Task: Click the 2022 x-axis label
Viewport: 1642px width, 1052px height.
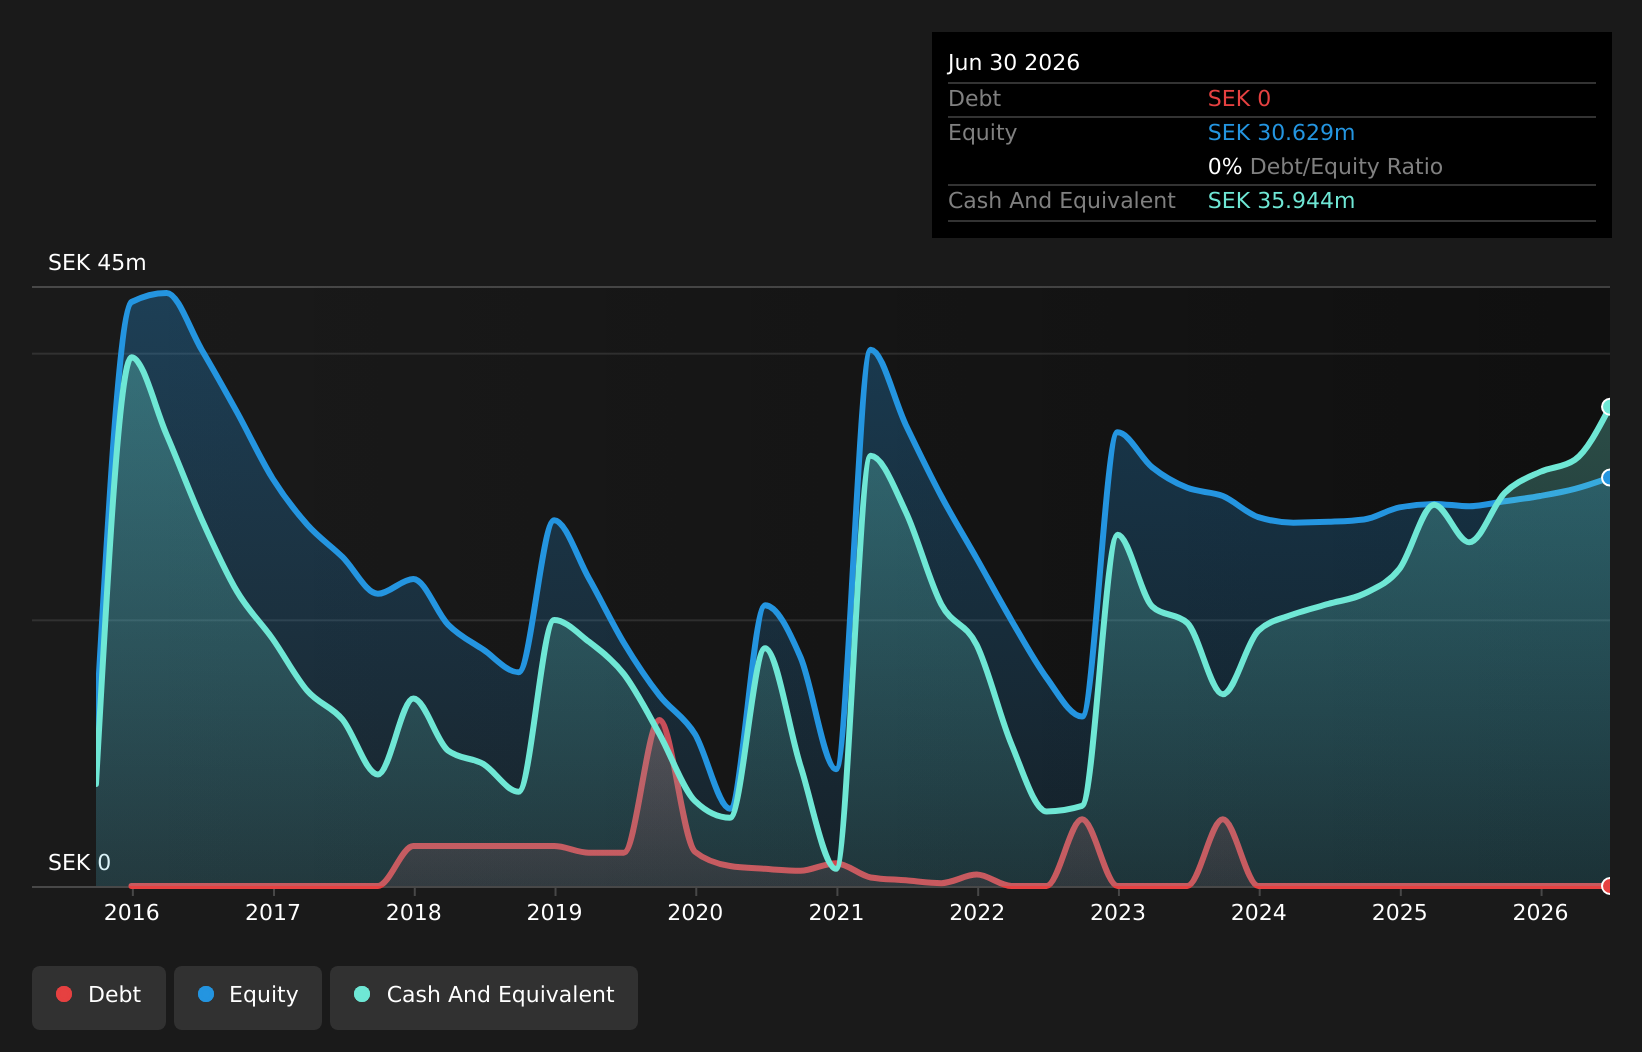Action: pos(977,912)
